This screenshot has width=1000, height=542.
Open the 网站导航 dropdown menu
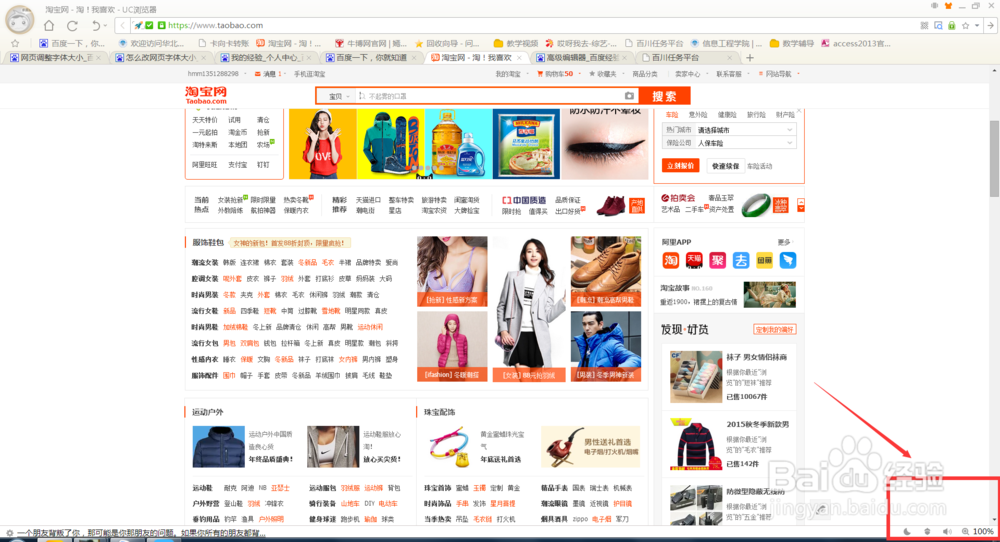pyautogui.click(x=779, y=74)
